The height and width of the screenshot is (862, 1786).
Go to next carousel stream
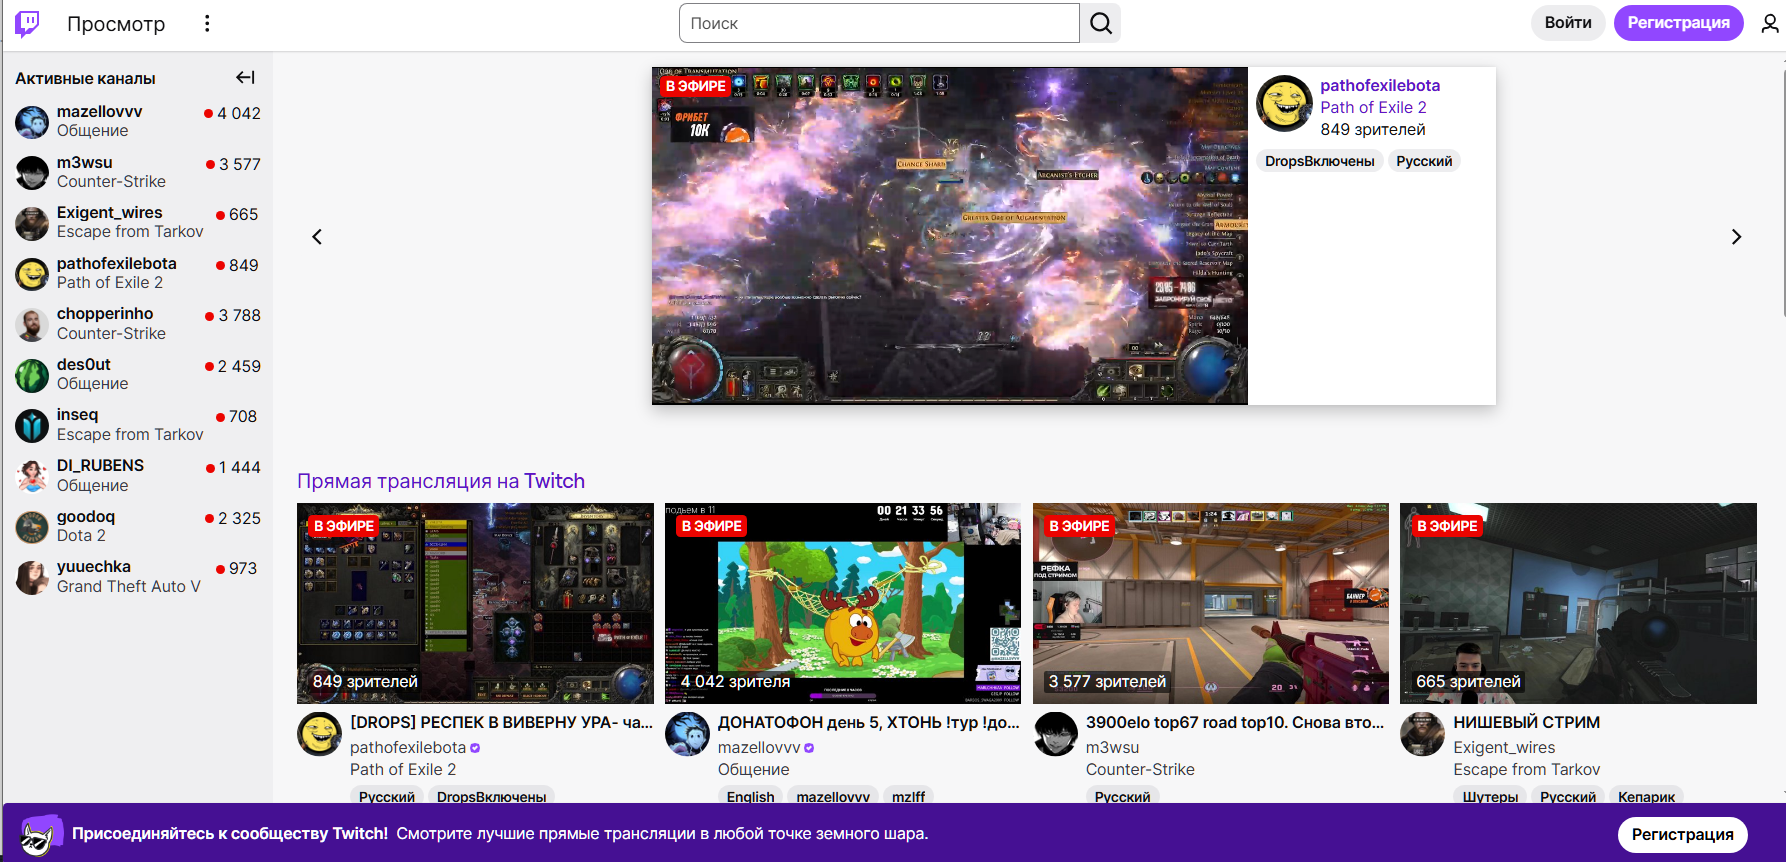click(1736, 237)
